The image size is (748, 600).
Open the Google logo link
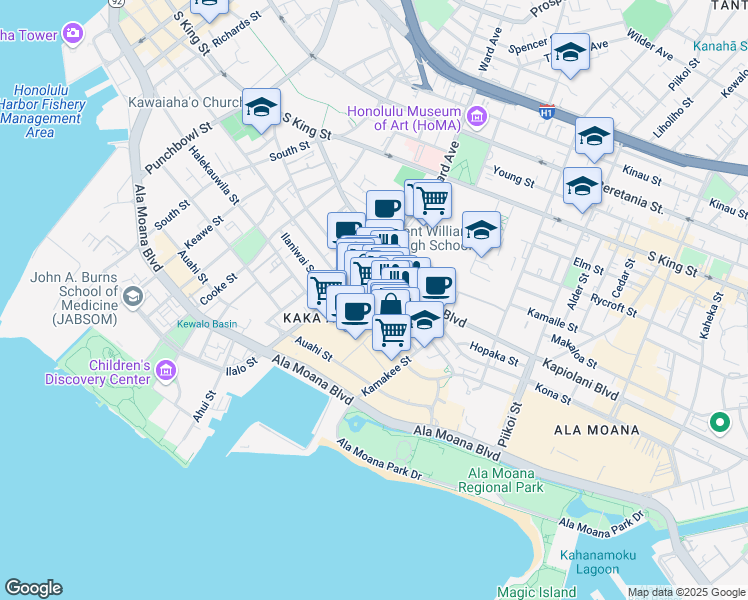33,588
